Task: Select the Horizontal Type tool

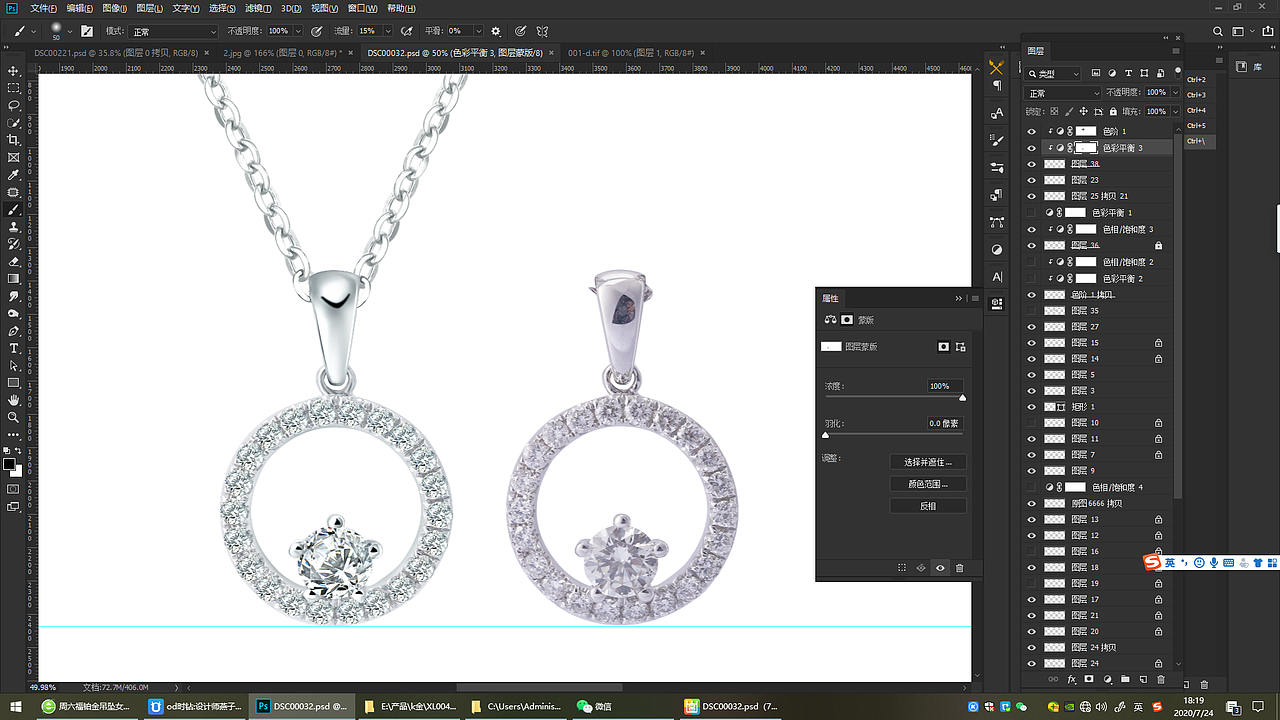Action: tap(14, 348)
